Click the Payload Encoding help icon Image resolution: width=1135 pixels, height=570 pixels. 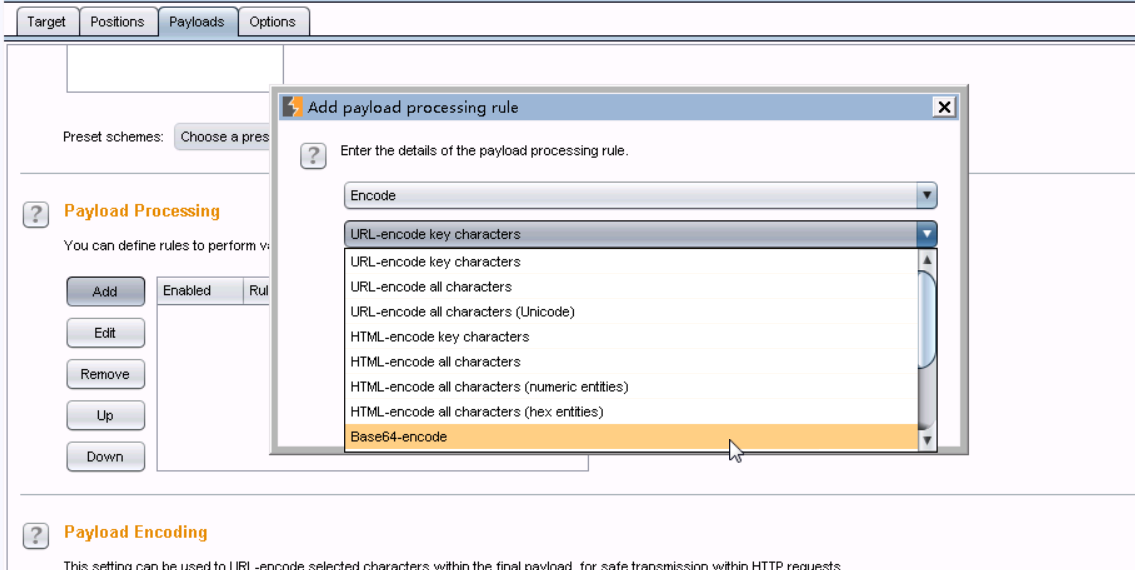35,535
